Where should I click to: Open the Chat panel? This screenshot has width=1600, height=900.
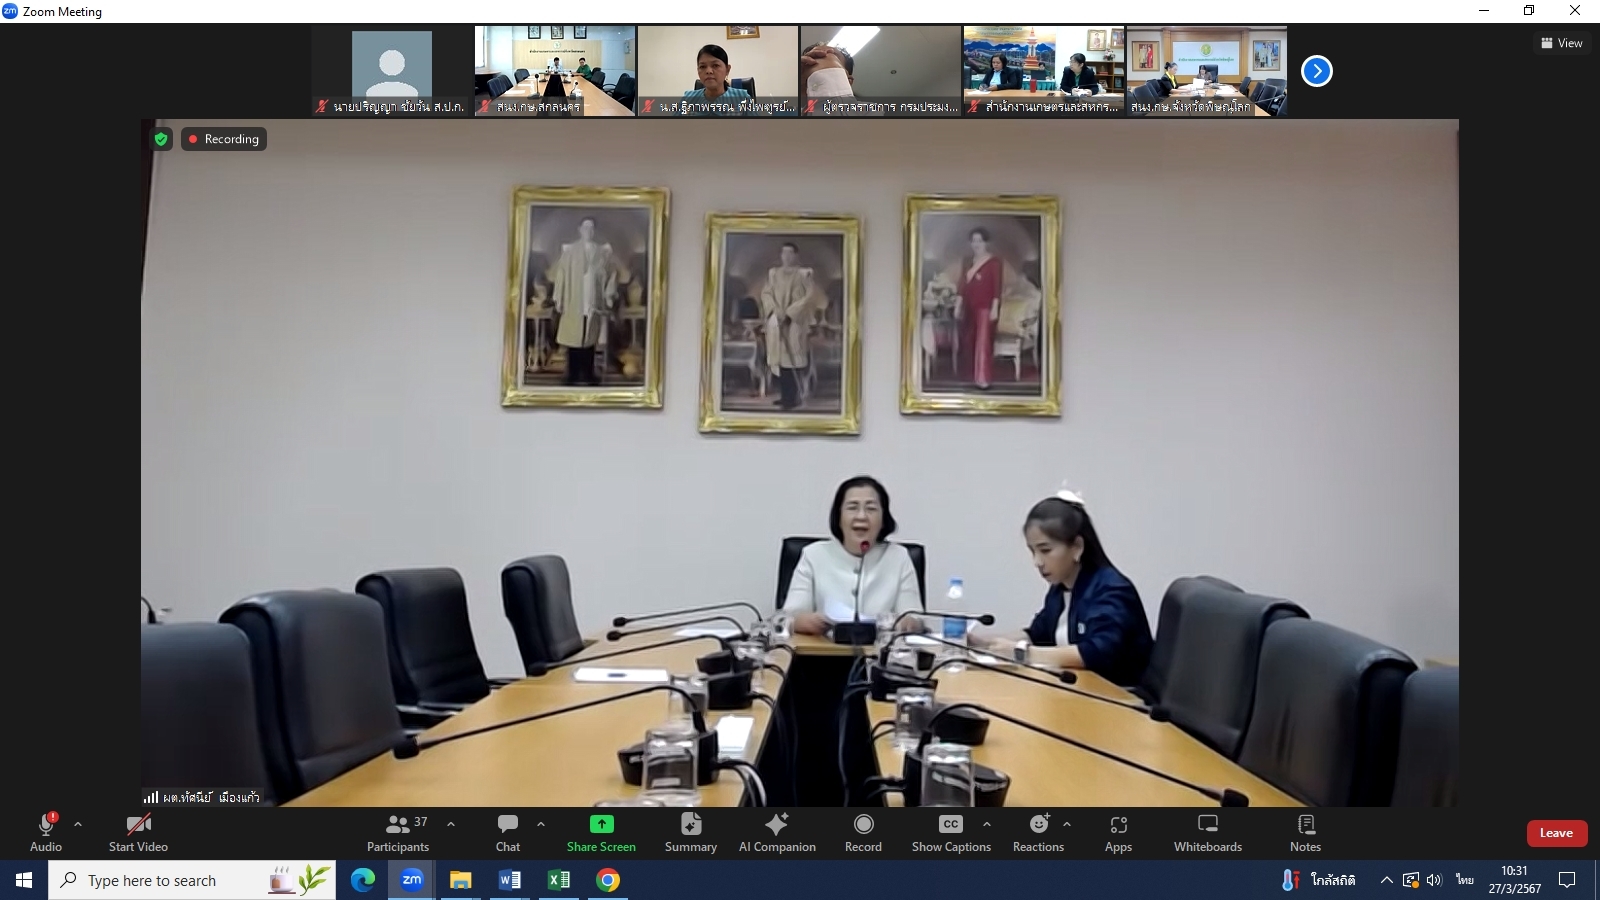click(x=508, y=833)
